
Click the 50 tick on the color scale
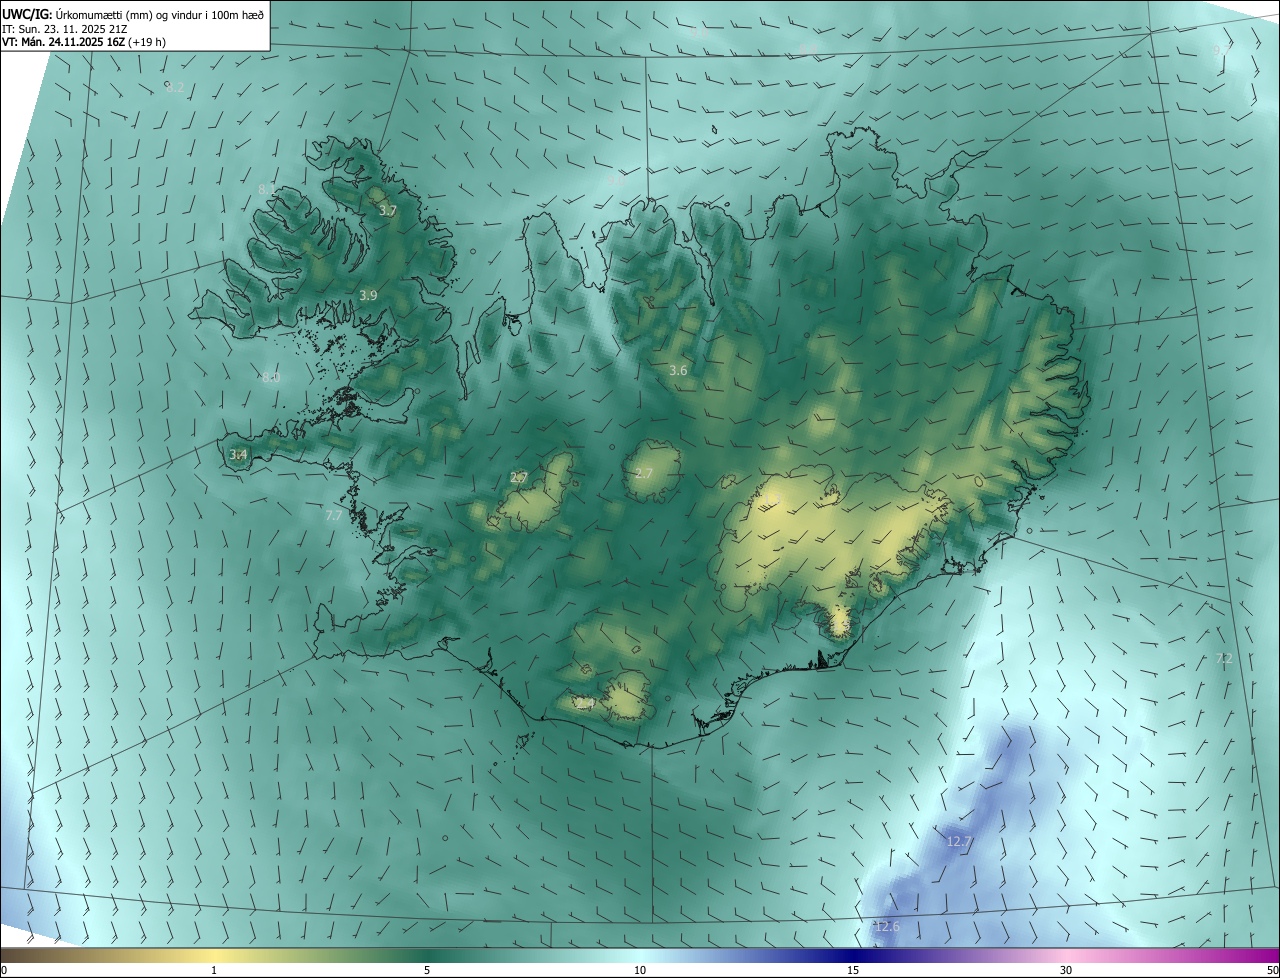pyautogui.click(x=1272, y=970)
